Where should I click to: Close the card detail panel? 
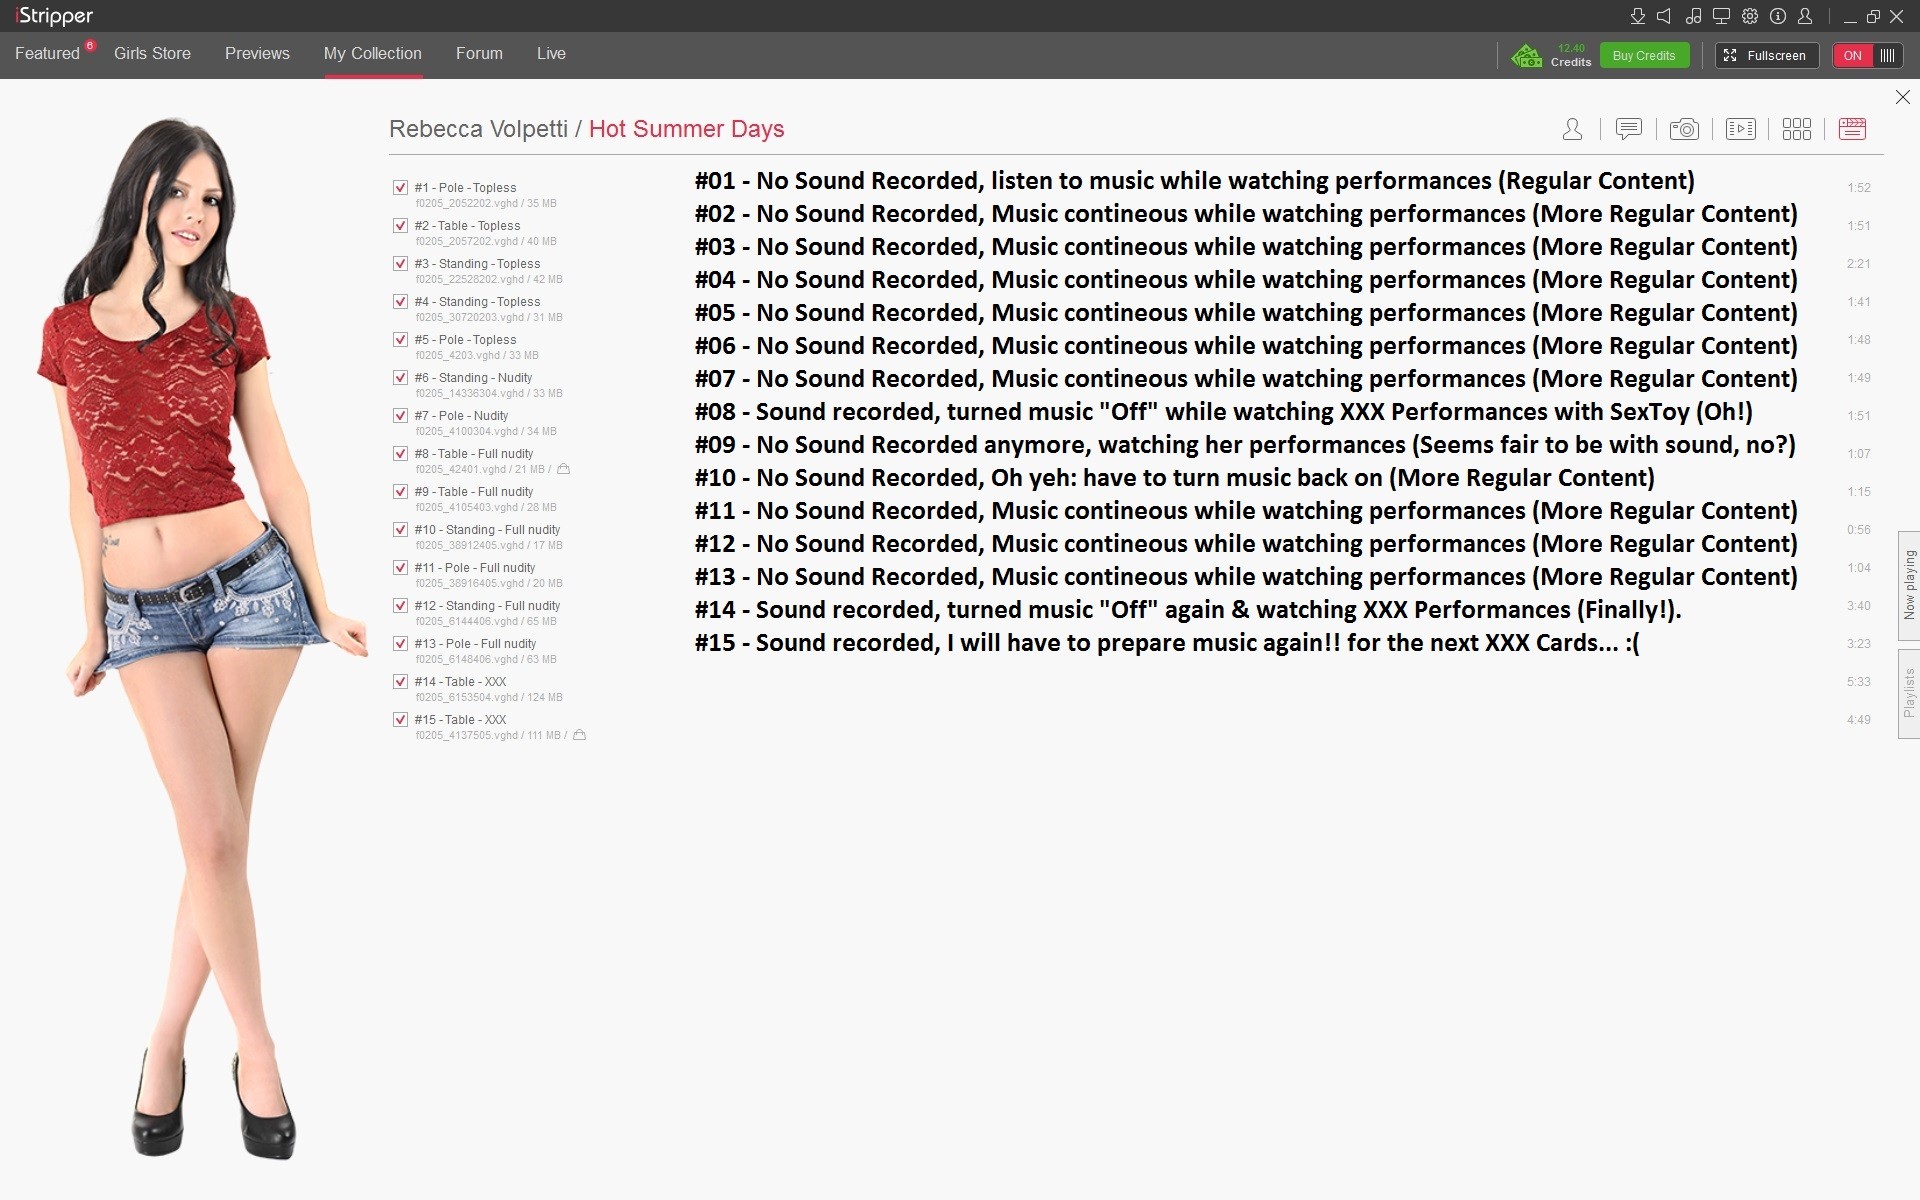[1902, 97]
